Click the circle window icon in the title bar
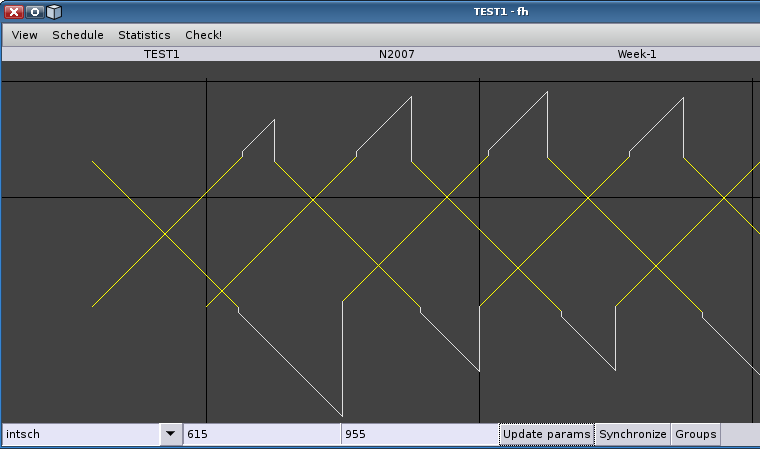Screen dimensions: 760x449 pos(34,11)
